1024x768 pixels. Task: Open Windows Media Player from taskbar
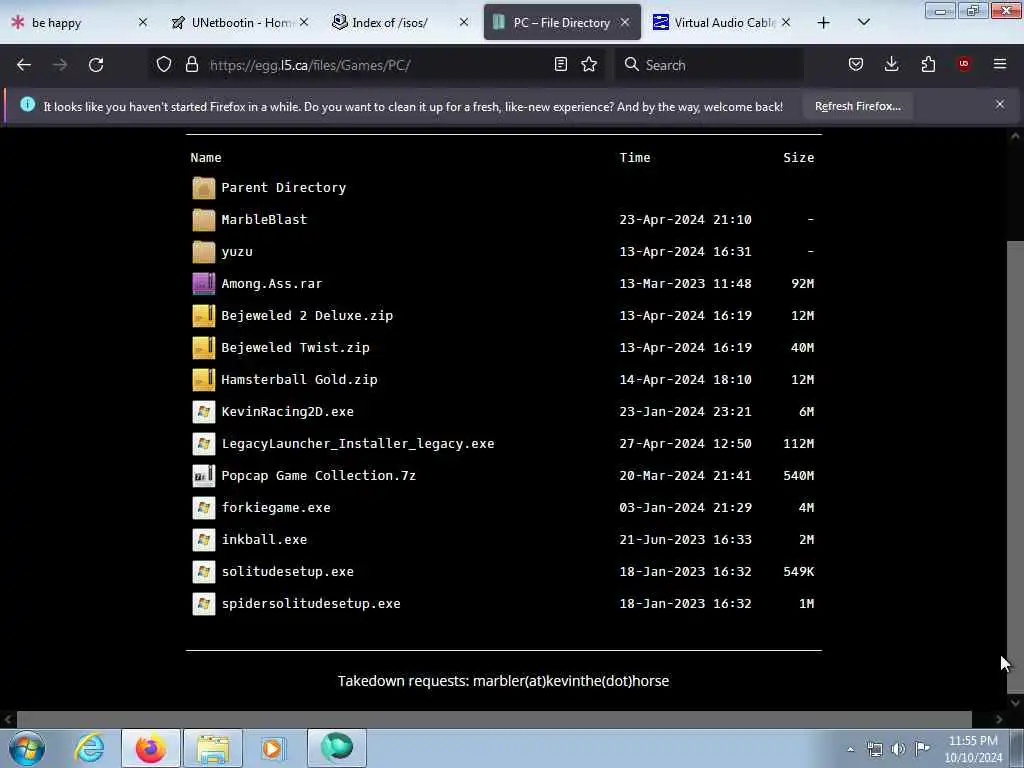tap(272, 748)
